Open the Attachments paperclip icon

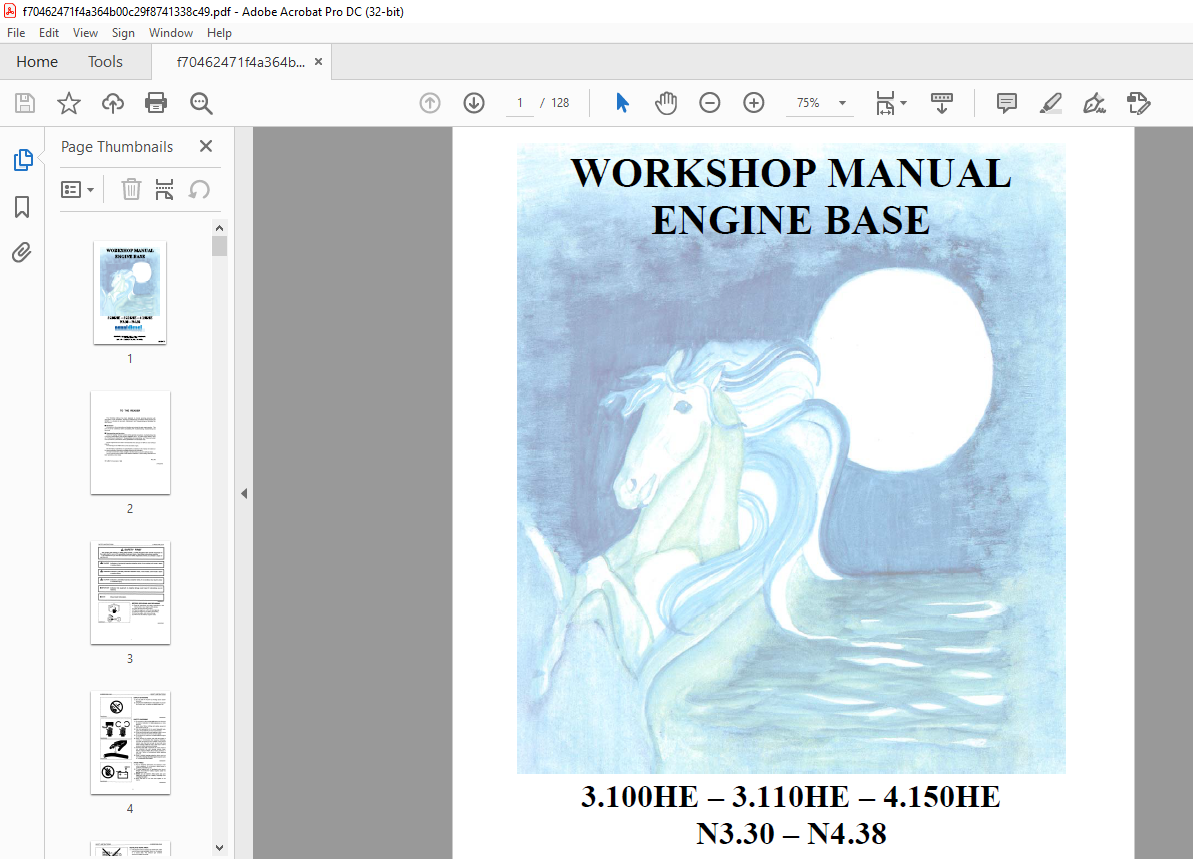click(x=22, y=253)
